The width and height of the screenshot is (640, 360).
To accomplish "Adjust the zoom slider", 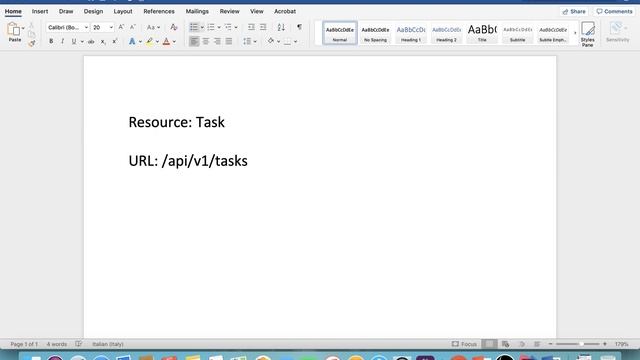I will pos(577,344).
